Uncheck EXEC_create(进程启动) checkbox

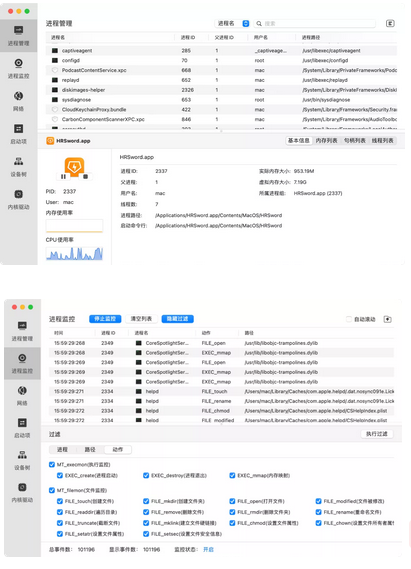(60, 475)
